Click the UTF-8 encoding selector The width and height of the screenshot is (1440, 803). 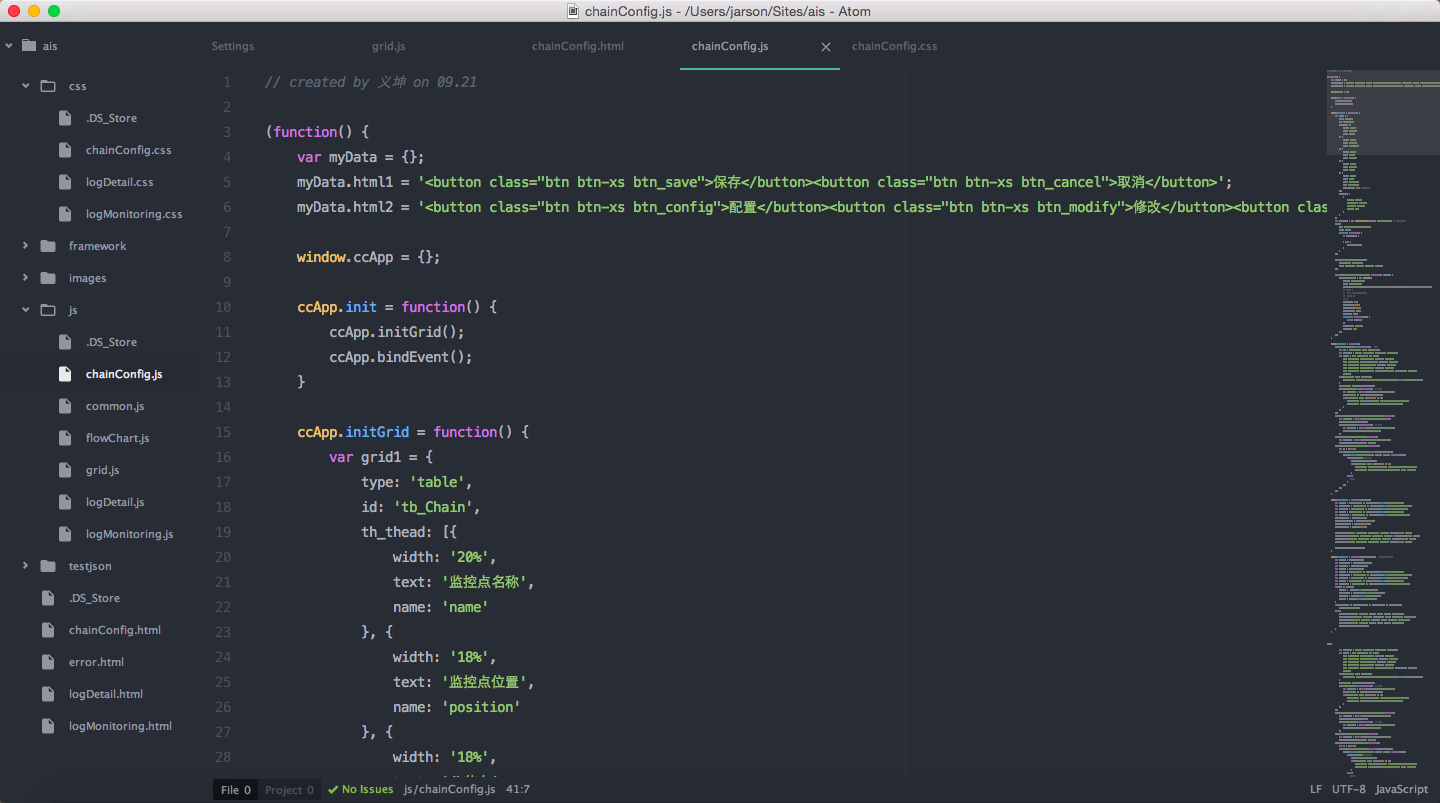click(x=1349, y=789)
